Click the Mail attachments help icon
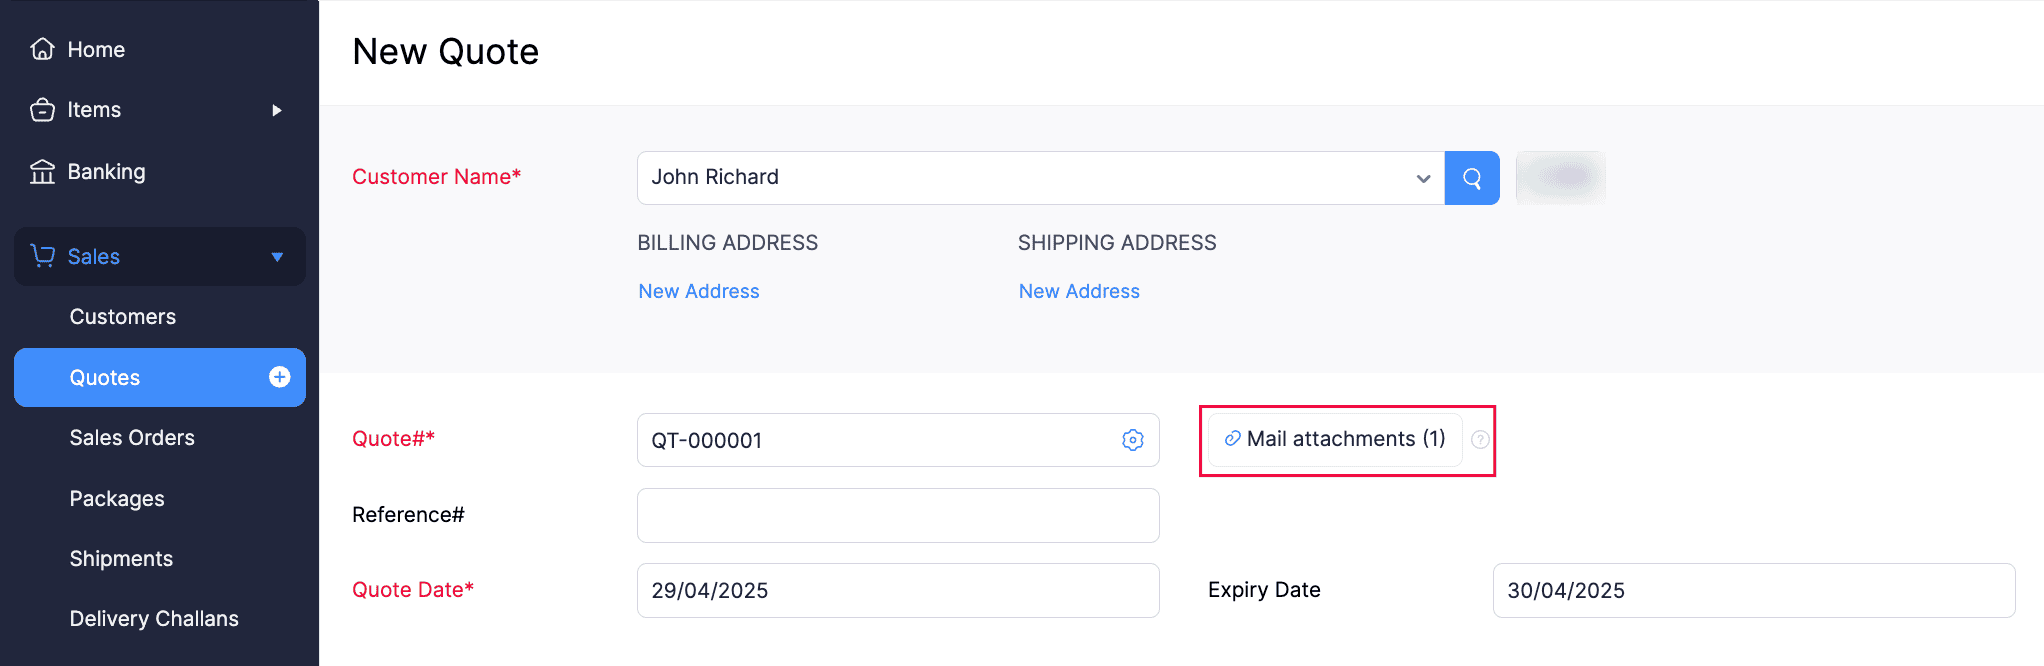 1481,439
